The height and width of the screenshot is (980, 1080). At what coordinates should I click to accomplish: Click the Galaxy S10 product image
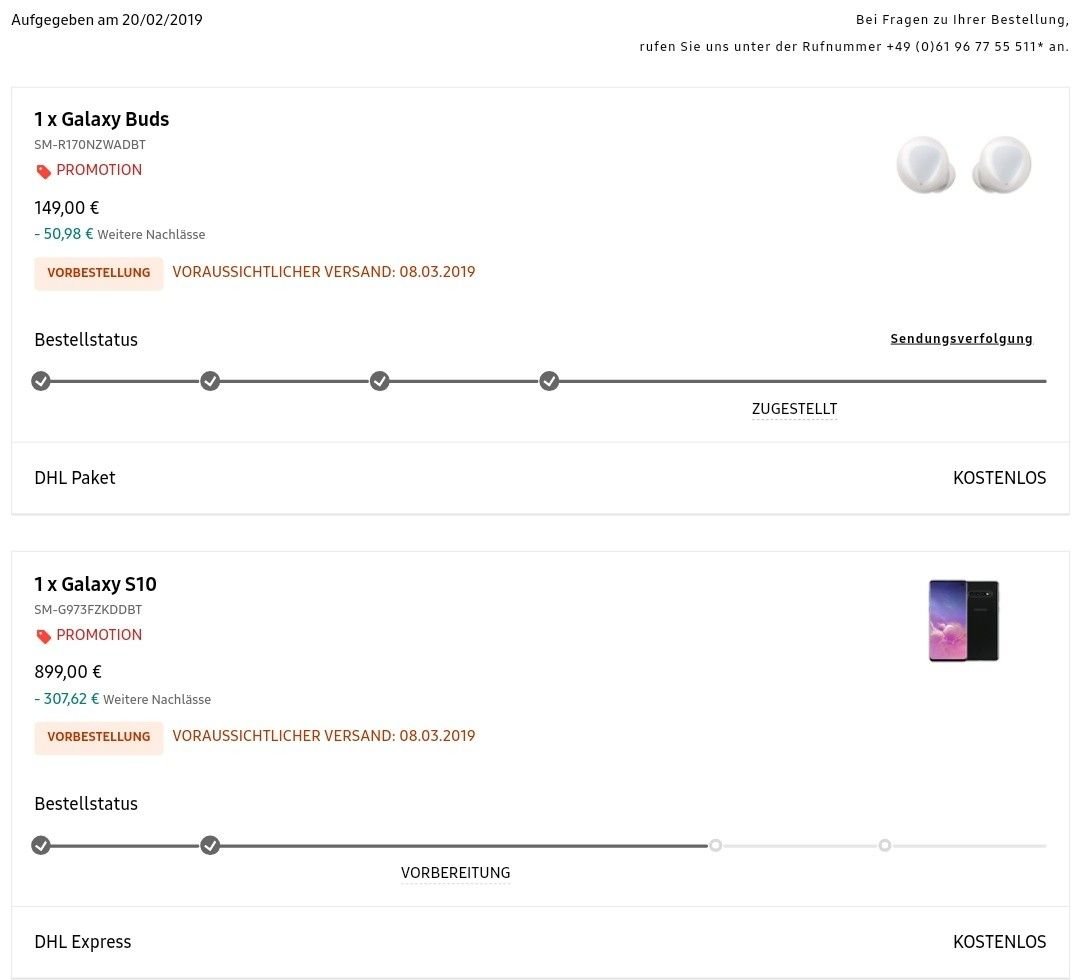[964, 621]
